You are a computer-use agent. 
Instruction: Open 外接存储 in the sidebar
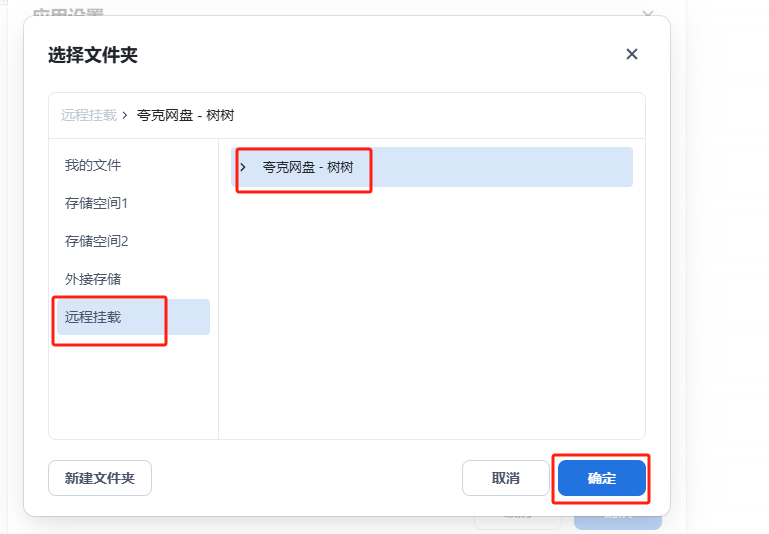pos(93,279)
